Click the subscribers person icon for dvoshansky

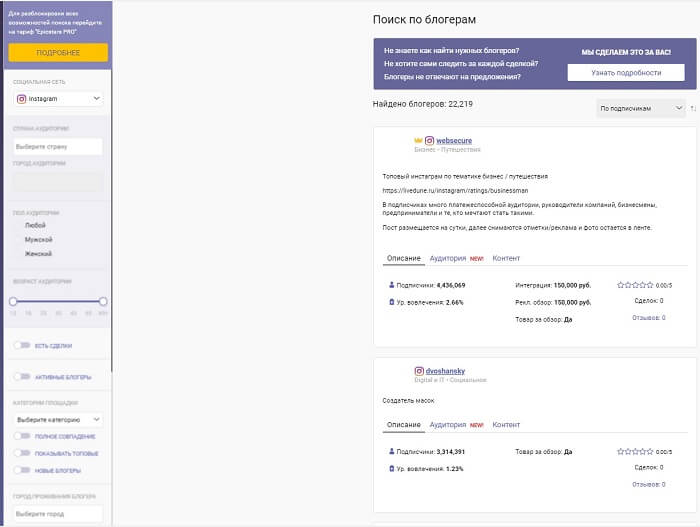coord(392,451)
